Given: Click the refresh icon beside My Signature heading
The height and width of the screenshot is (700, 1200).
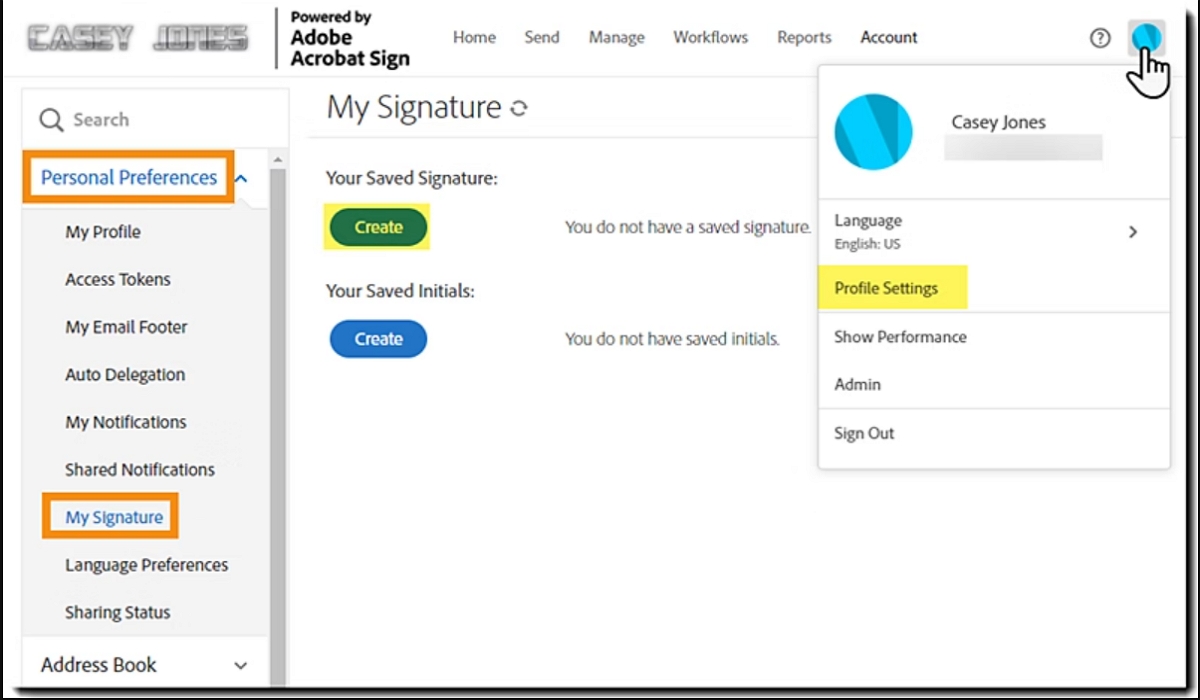Looking at the screenshot, I should tap(518, 108).
